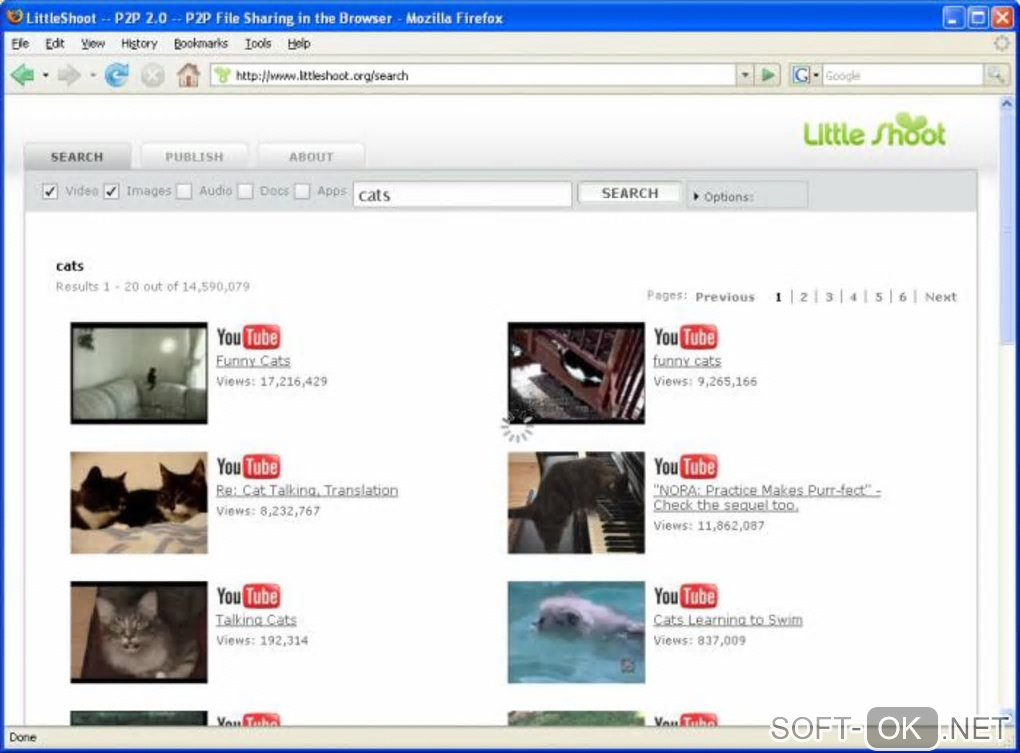Open the search engine selector dropdown arrow
Image resolution: width=1020 pixels, height=753 pixels.
coord(816,75)
